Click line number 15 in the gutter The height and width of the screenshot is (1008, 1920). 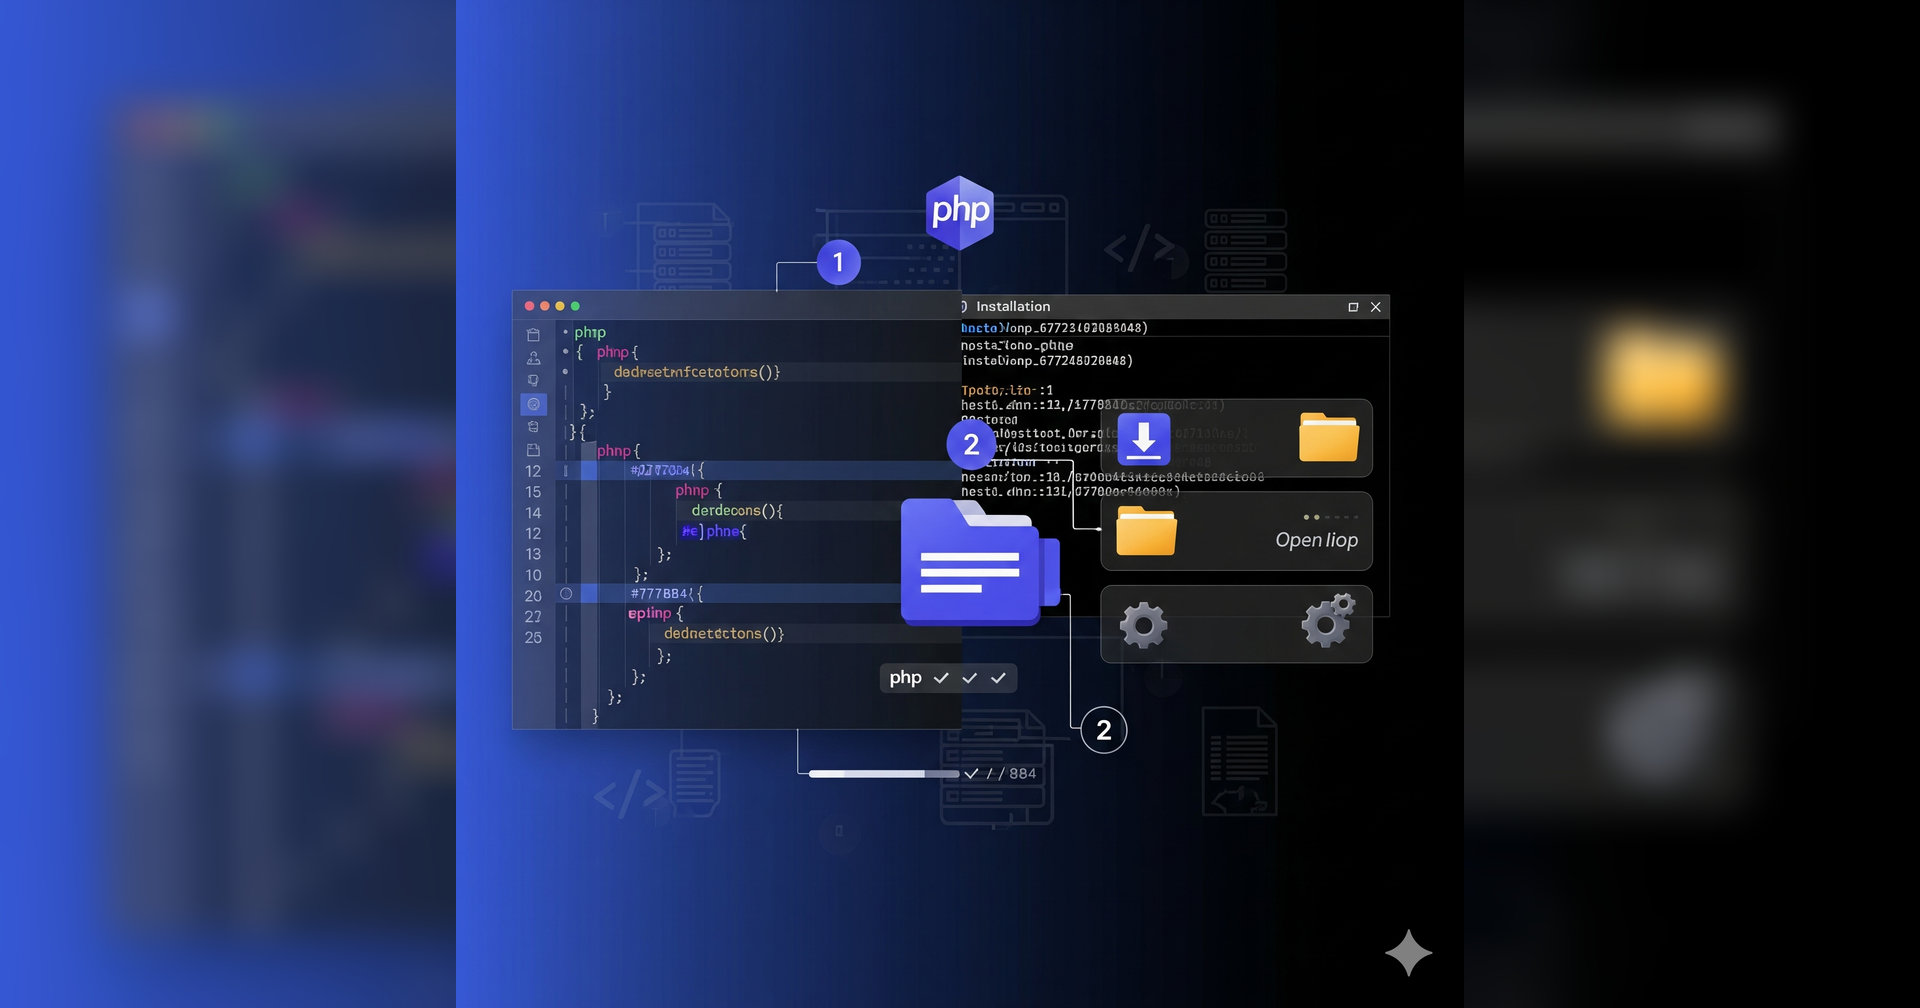533,492
